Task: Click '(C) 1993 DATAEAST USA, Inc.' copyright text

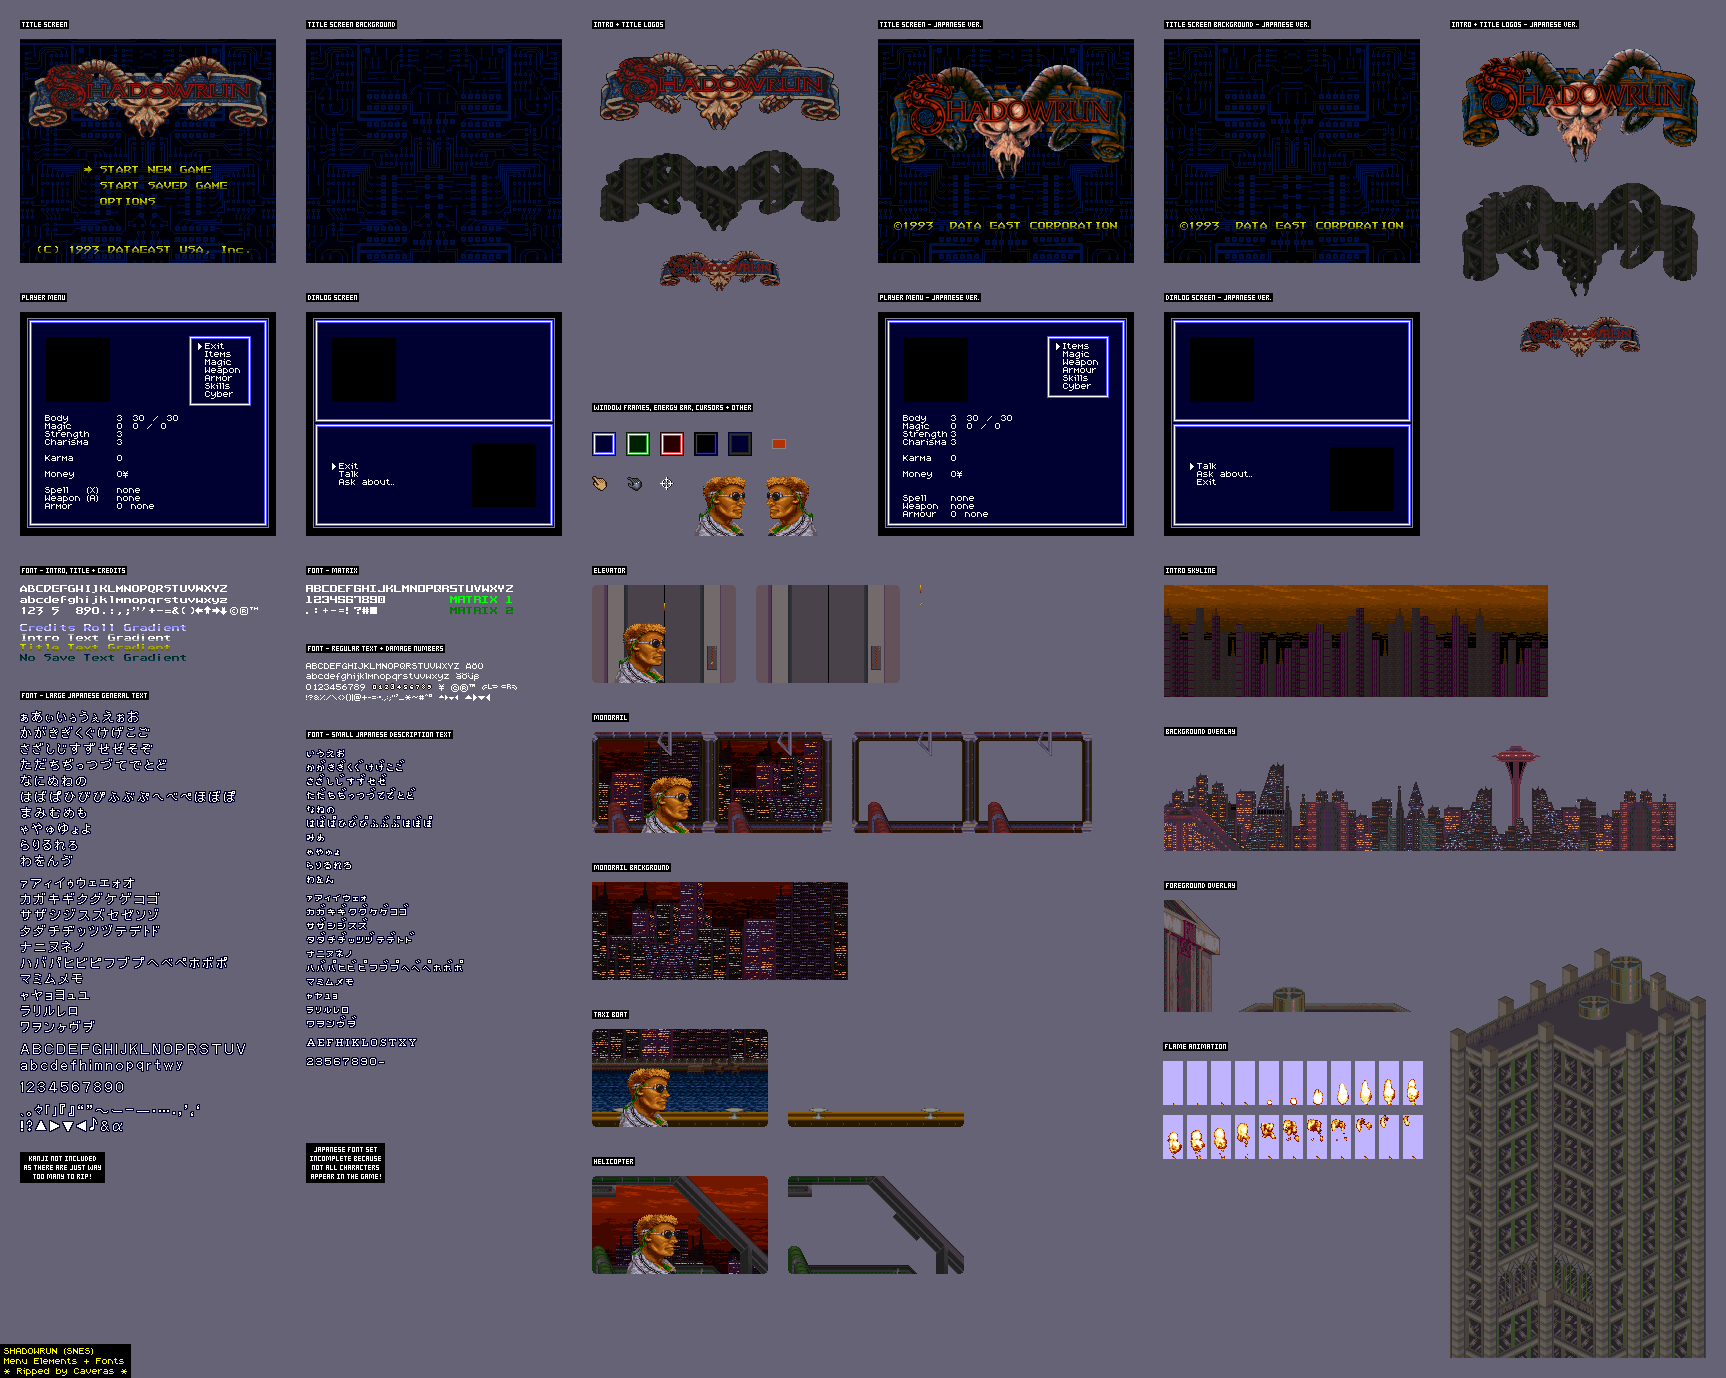Action: [144, 250]
